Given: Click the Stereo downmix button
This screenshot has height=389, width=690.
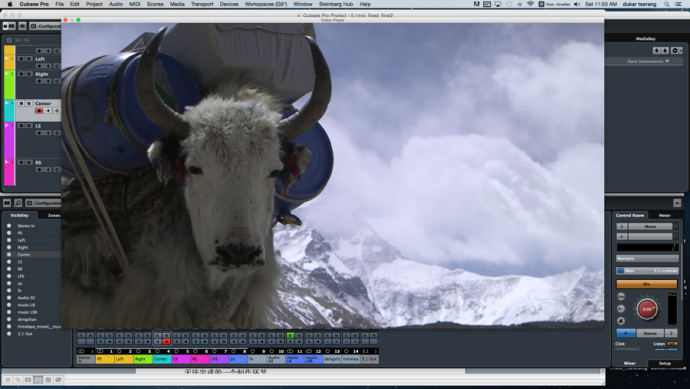Looking at the screenshot, I should coord(650,333).
